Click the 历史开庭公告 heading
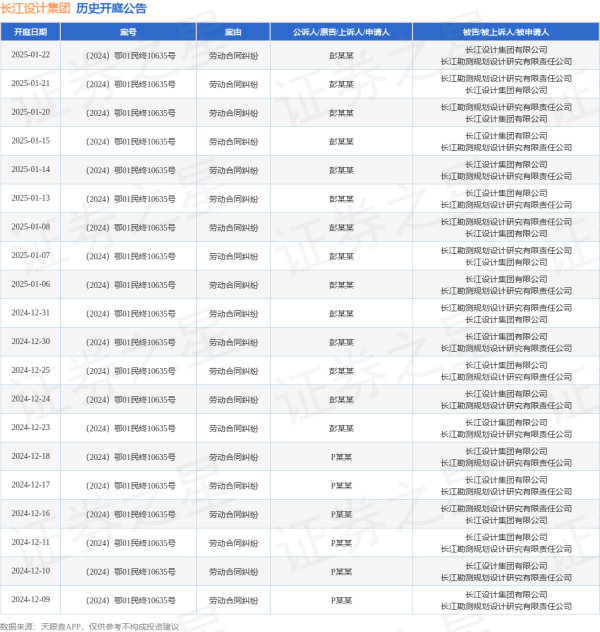This screenshot has height=632, width=600. 111,8
